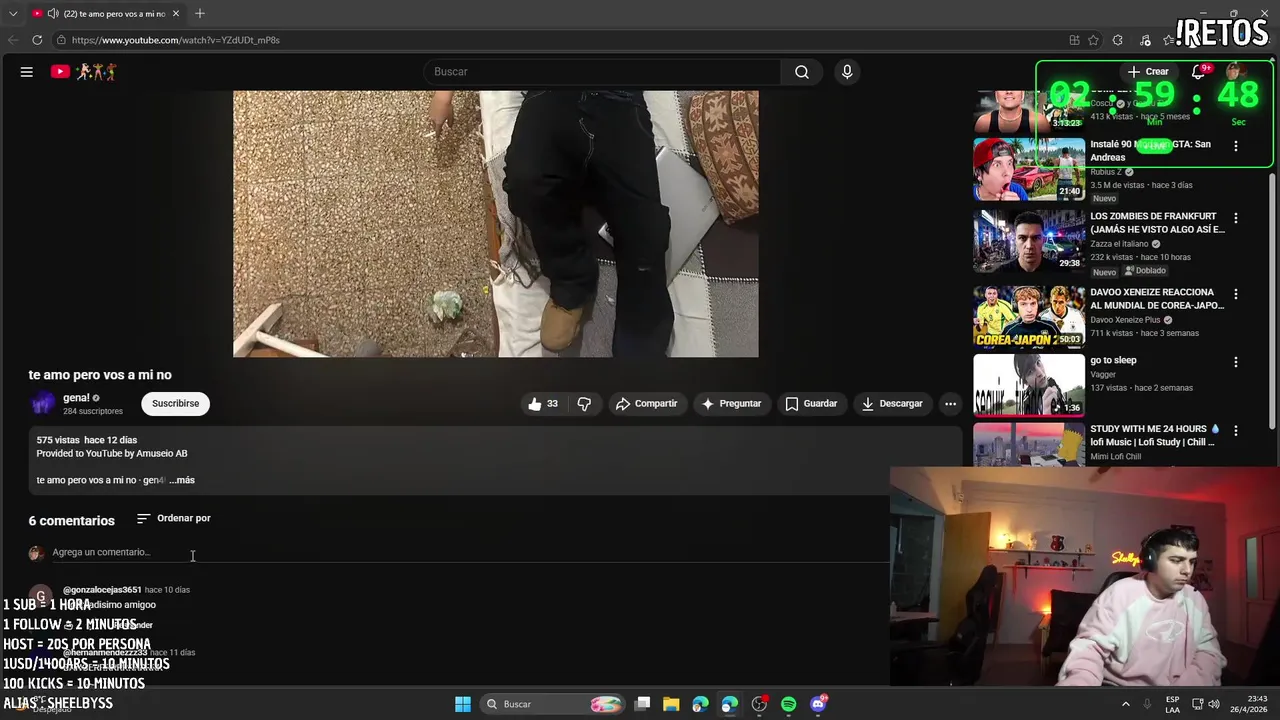The width and height of the screenshot is (1280, 720).
Task: Open the notifications bell
Action: click(1198, 72)
